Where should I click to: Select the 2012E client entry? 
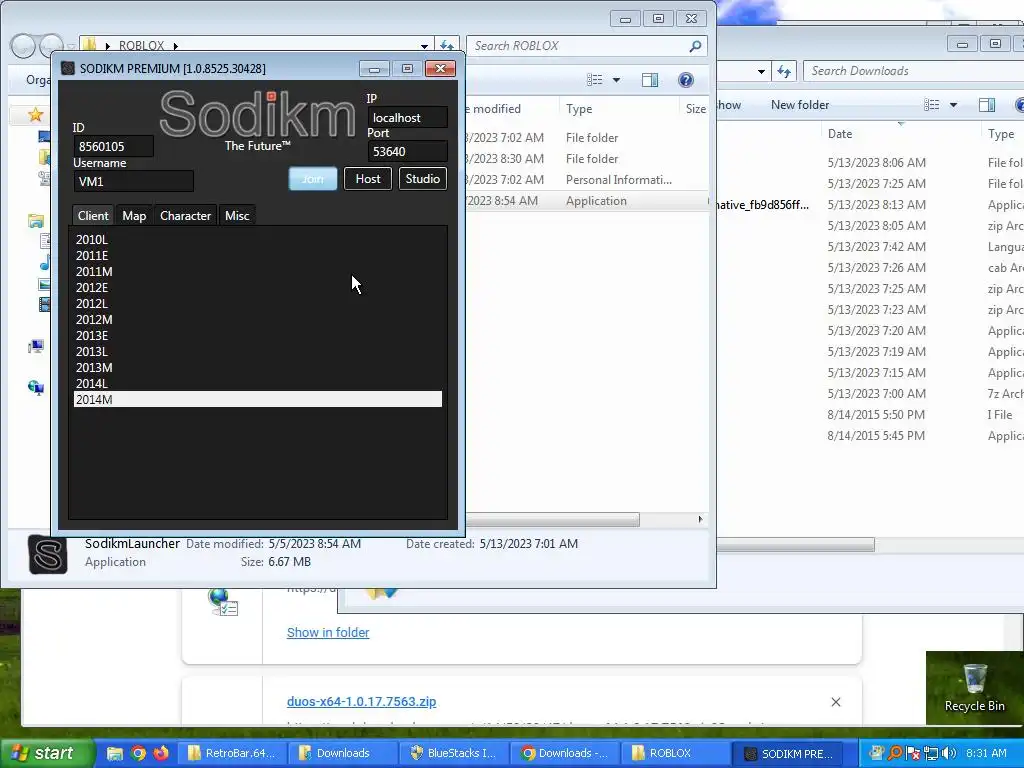[257, 287]
